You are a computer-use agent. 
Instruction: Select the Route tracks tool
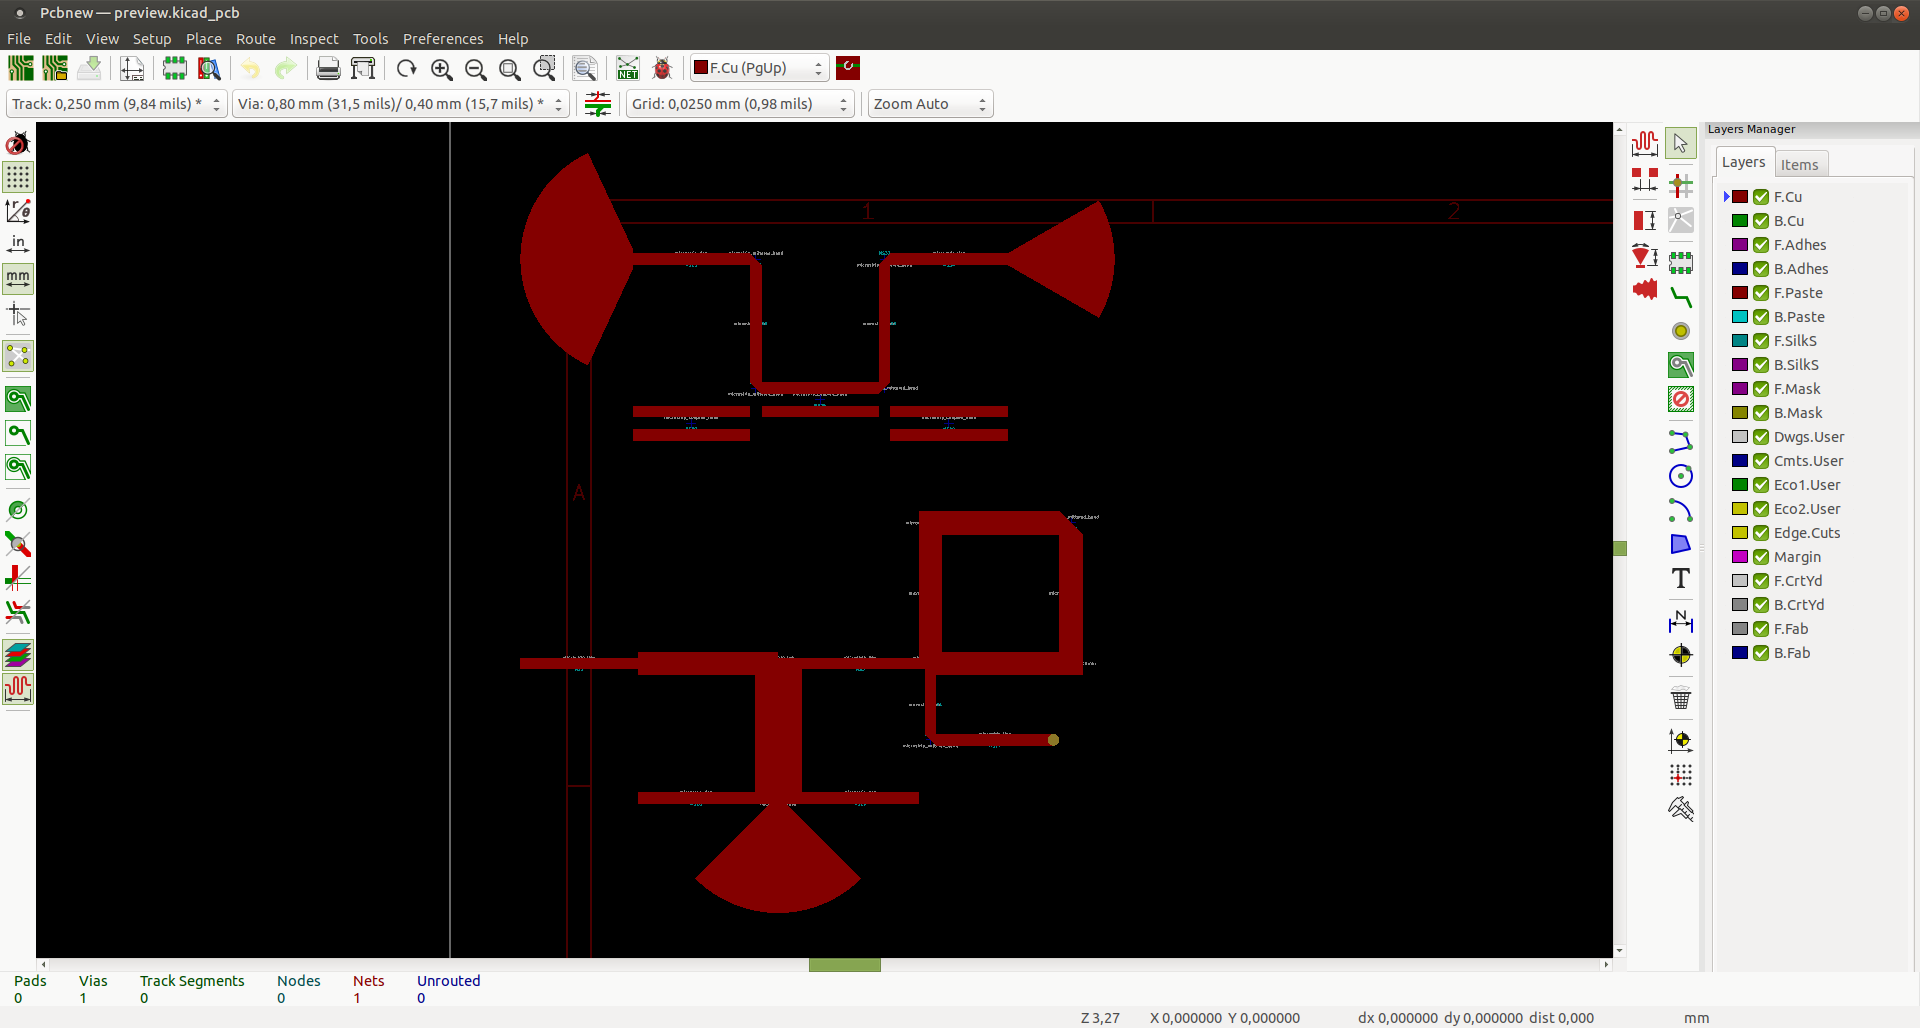coord(1681,297)
